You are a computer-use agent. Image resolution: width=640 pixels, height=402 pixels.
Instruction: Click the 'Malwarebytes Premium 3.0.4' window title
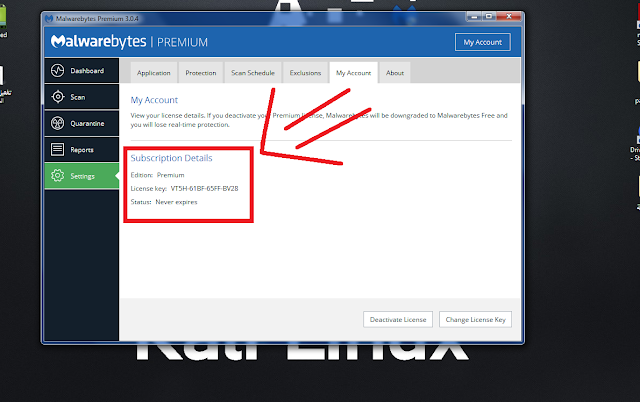97,19
